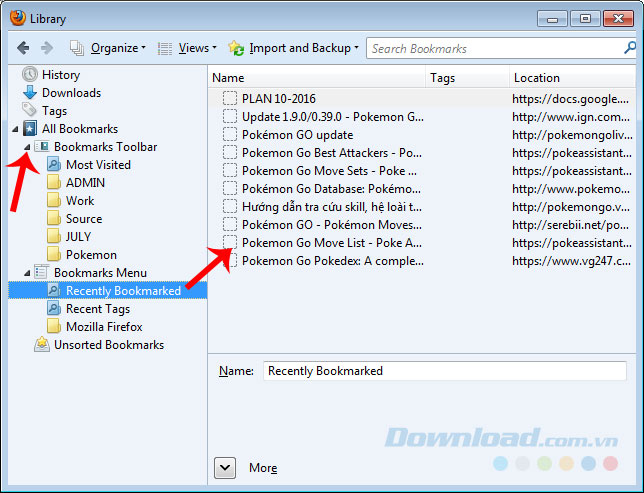644x493 pixels.
Task: Go forward with the right arrow button
Action: click(47, 48)
